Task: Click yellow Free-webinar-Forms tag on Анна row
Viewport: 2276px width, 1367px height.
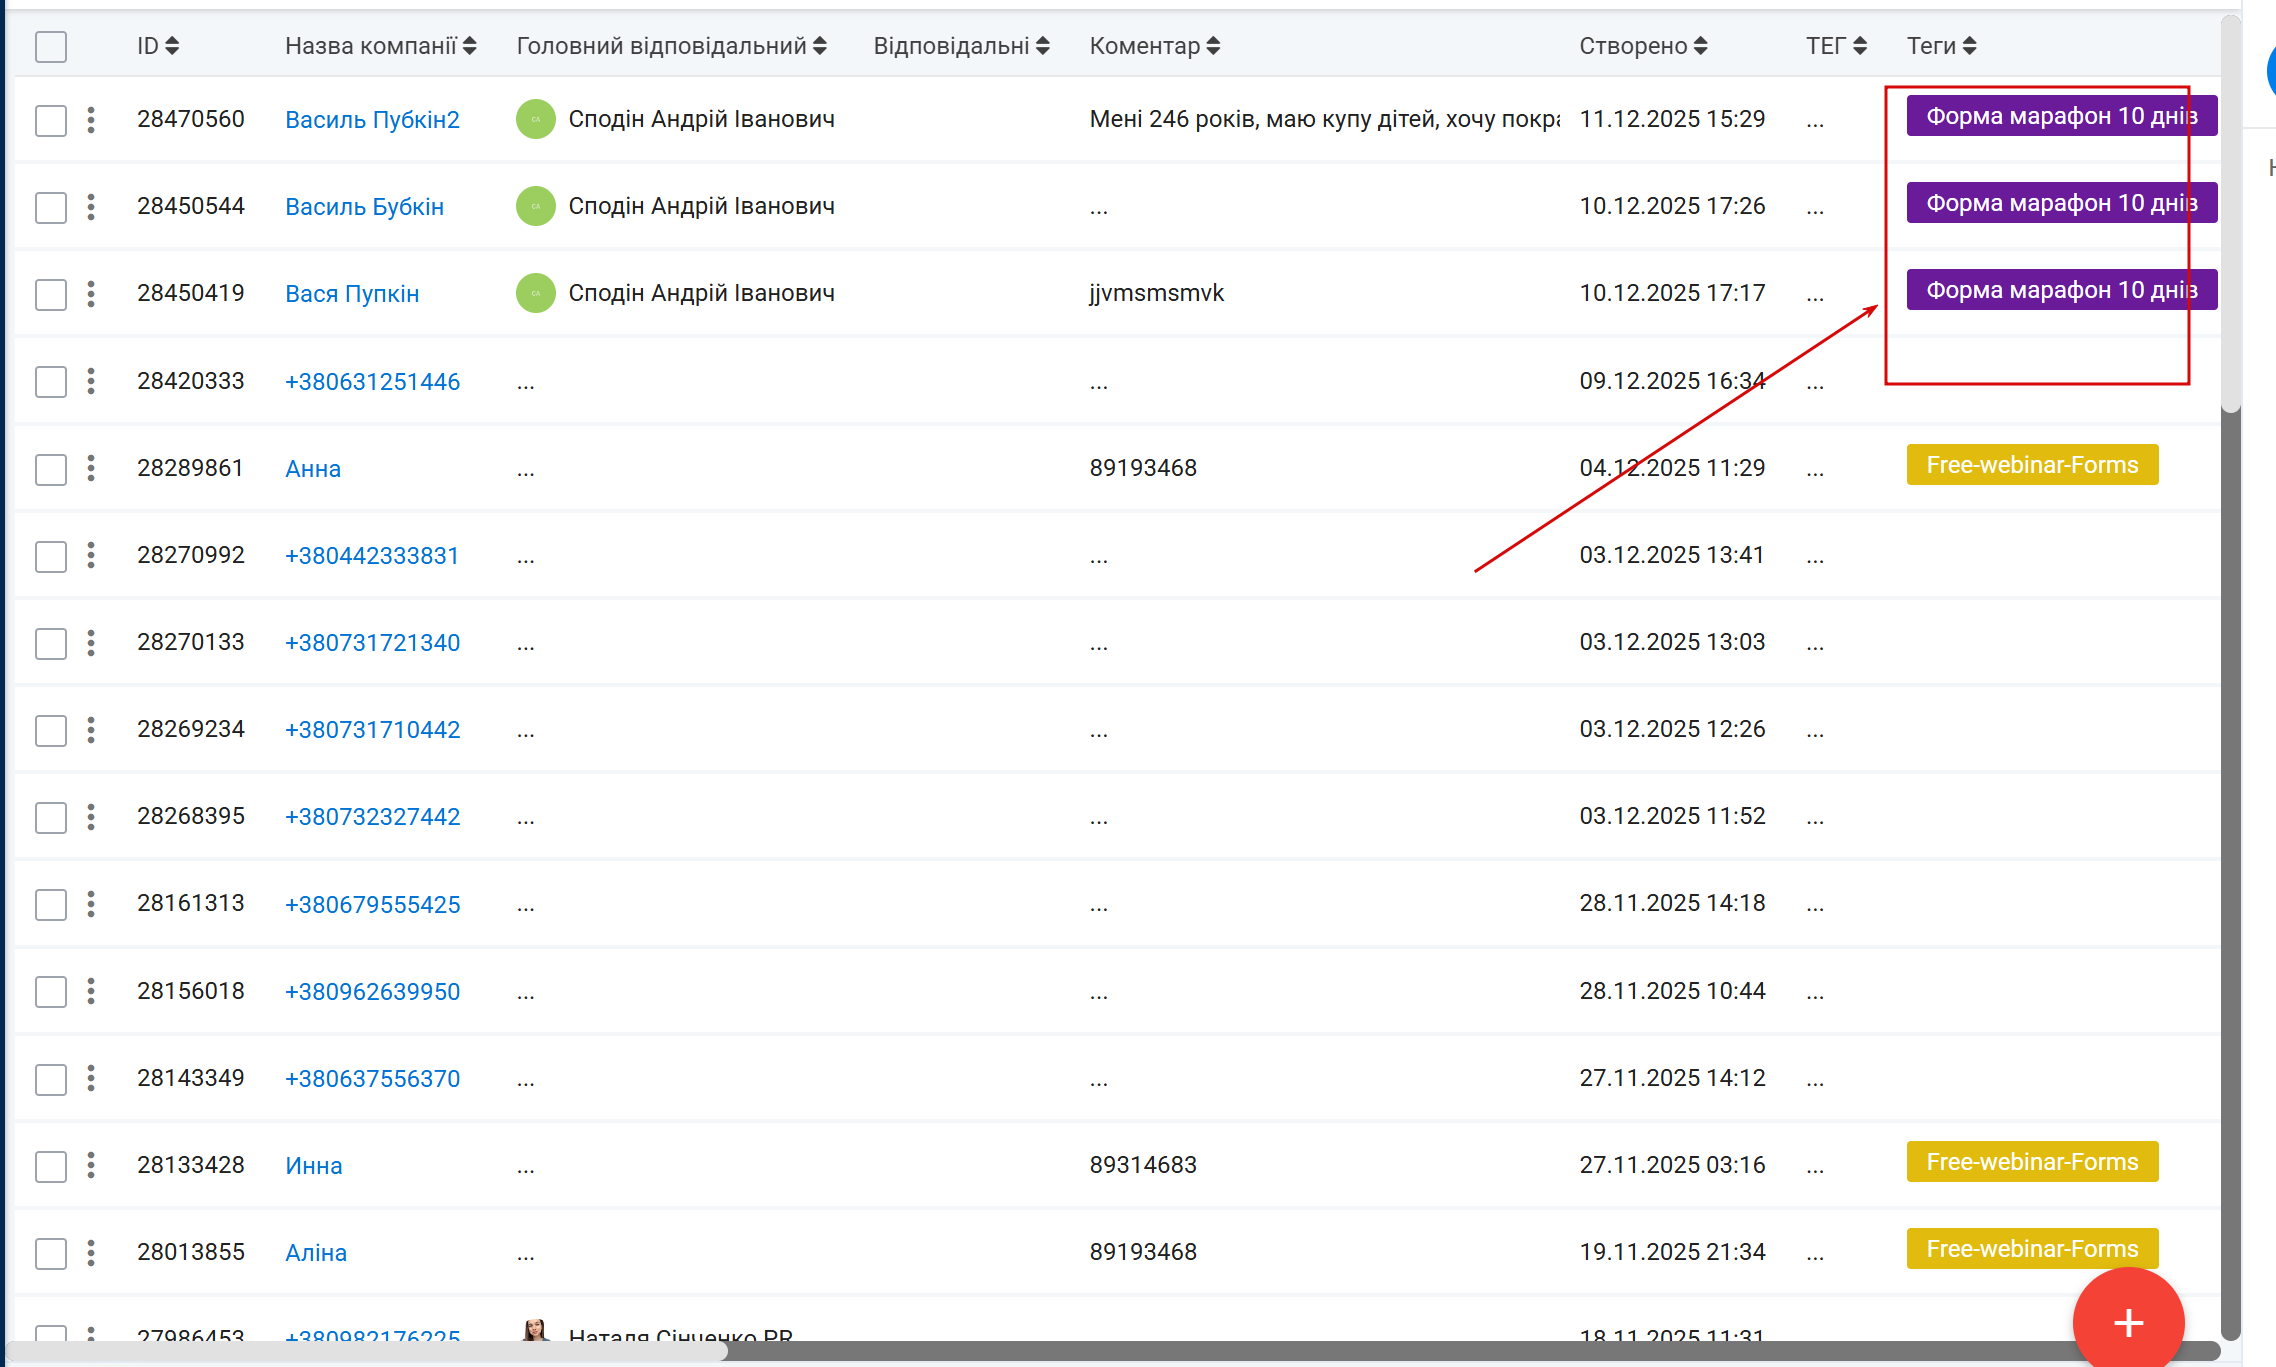Action: pyautogui.click(x=2032, y=465)
